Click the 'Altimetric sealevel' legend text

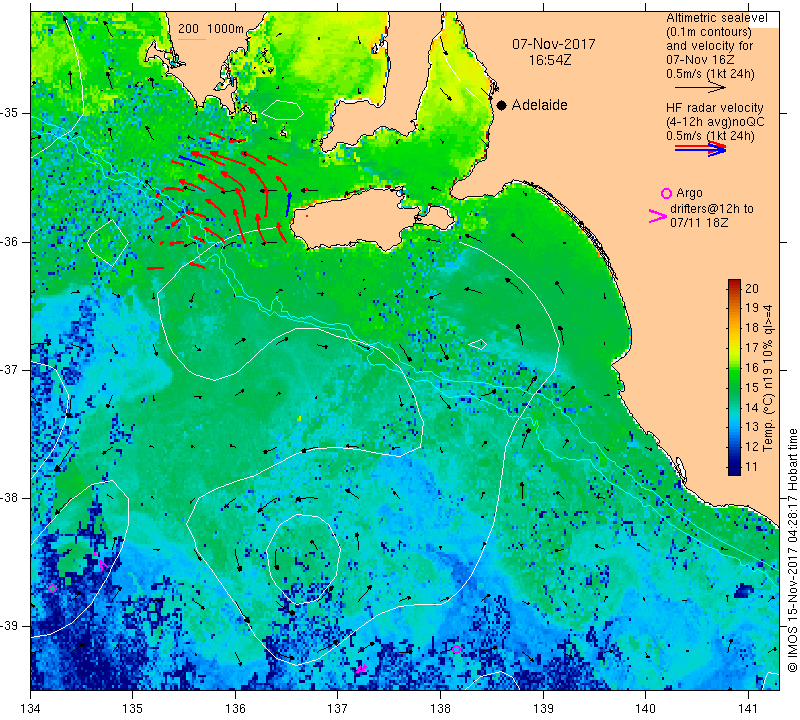point(716,18)
